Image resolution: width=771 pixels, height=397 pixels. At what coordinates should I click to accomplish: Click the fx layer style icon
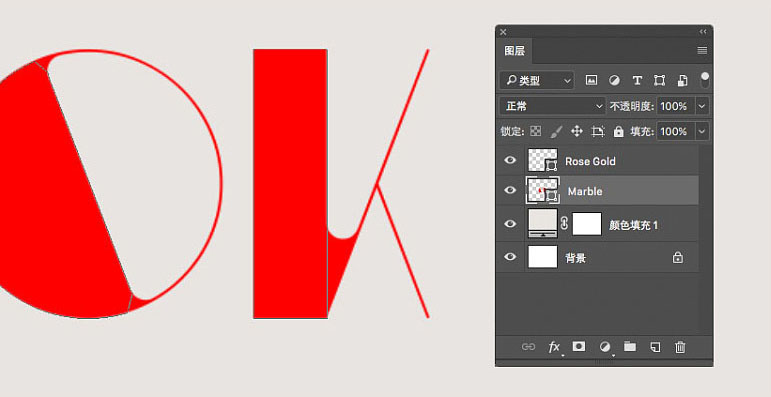(554, 347)
